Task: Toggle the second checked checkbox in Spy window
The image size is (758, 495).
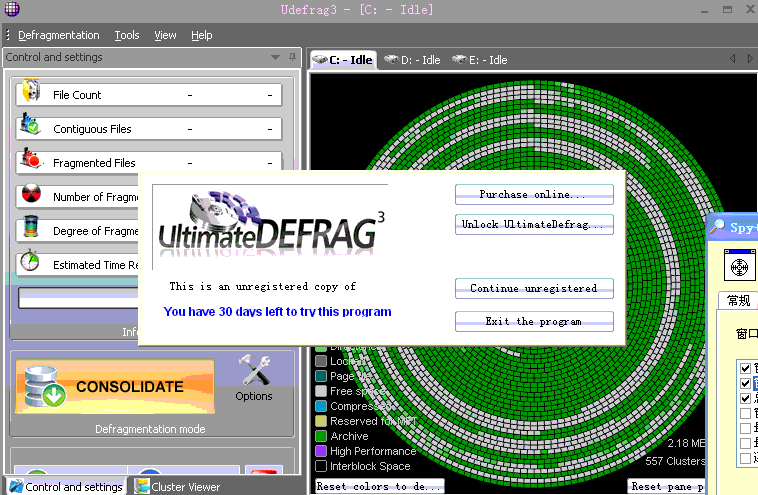Action: (x=745, y=383)
